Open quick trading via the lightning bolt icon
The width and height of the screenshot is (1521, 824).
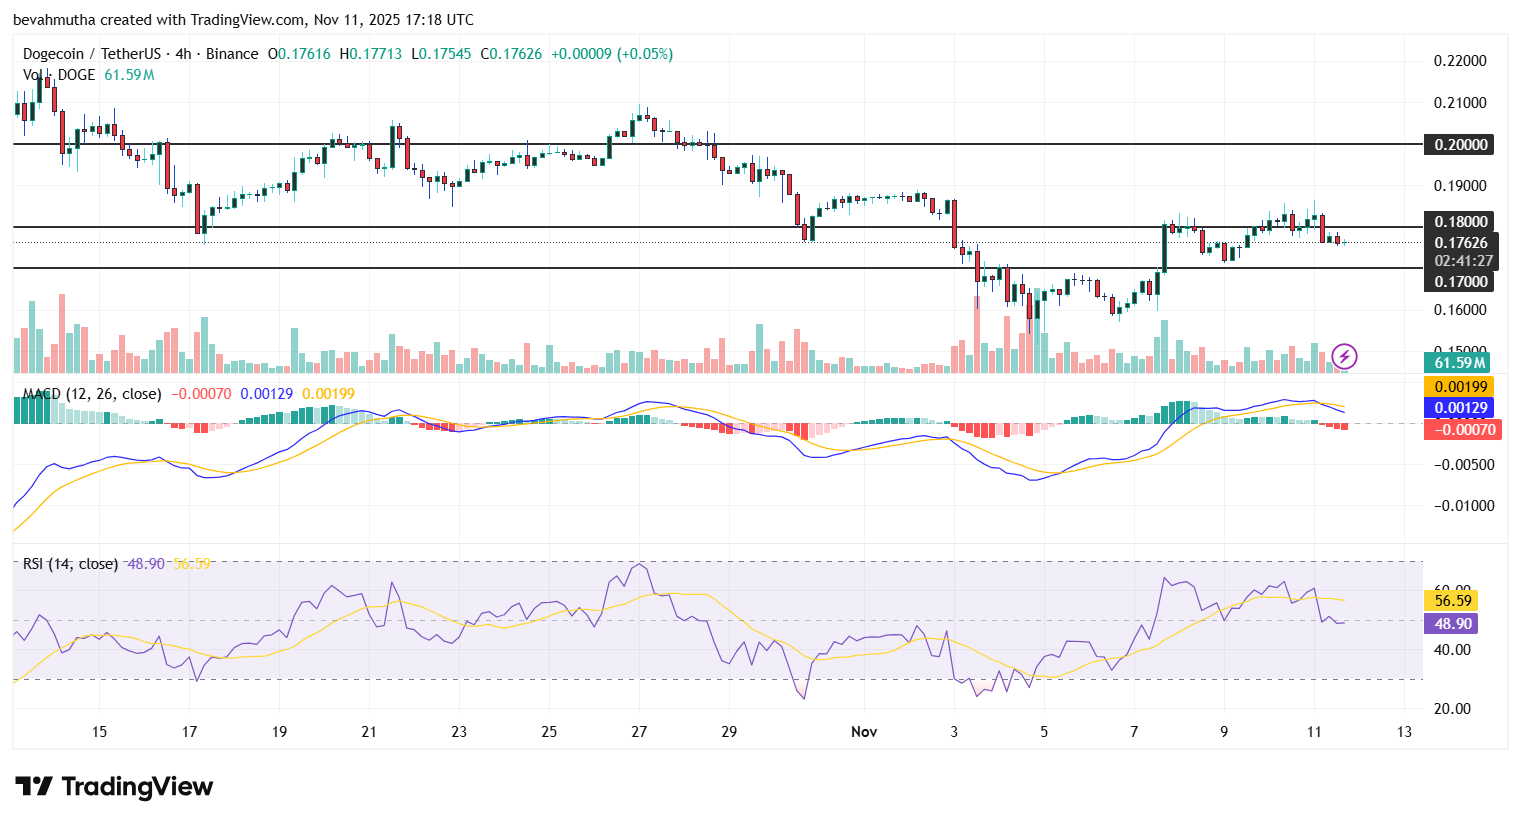1343,357
